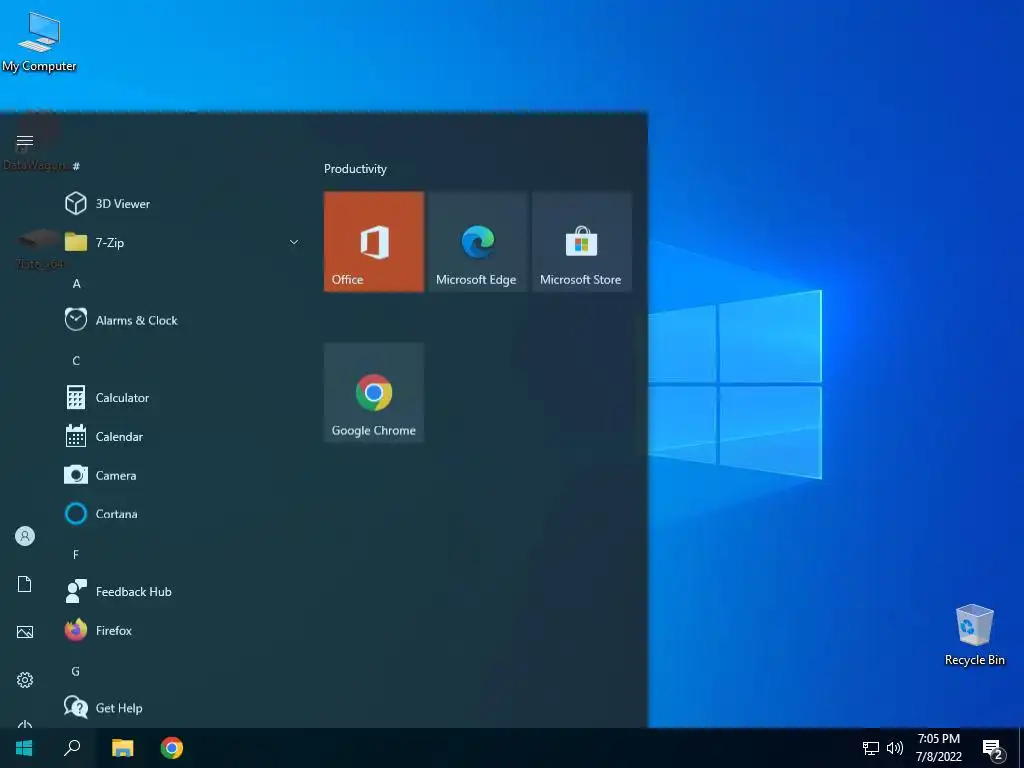This screenshot has height=768, width=1024.
Task: Open 3D Viewer from app list
Action: click(x=182, y=204)
